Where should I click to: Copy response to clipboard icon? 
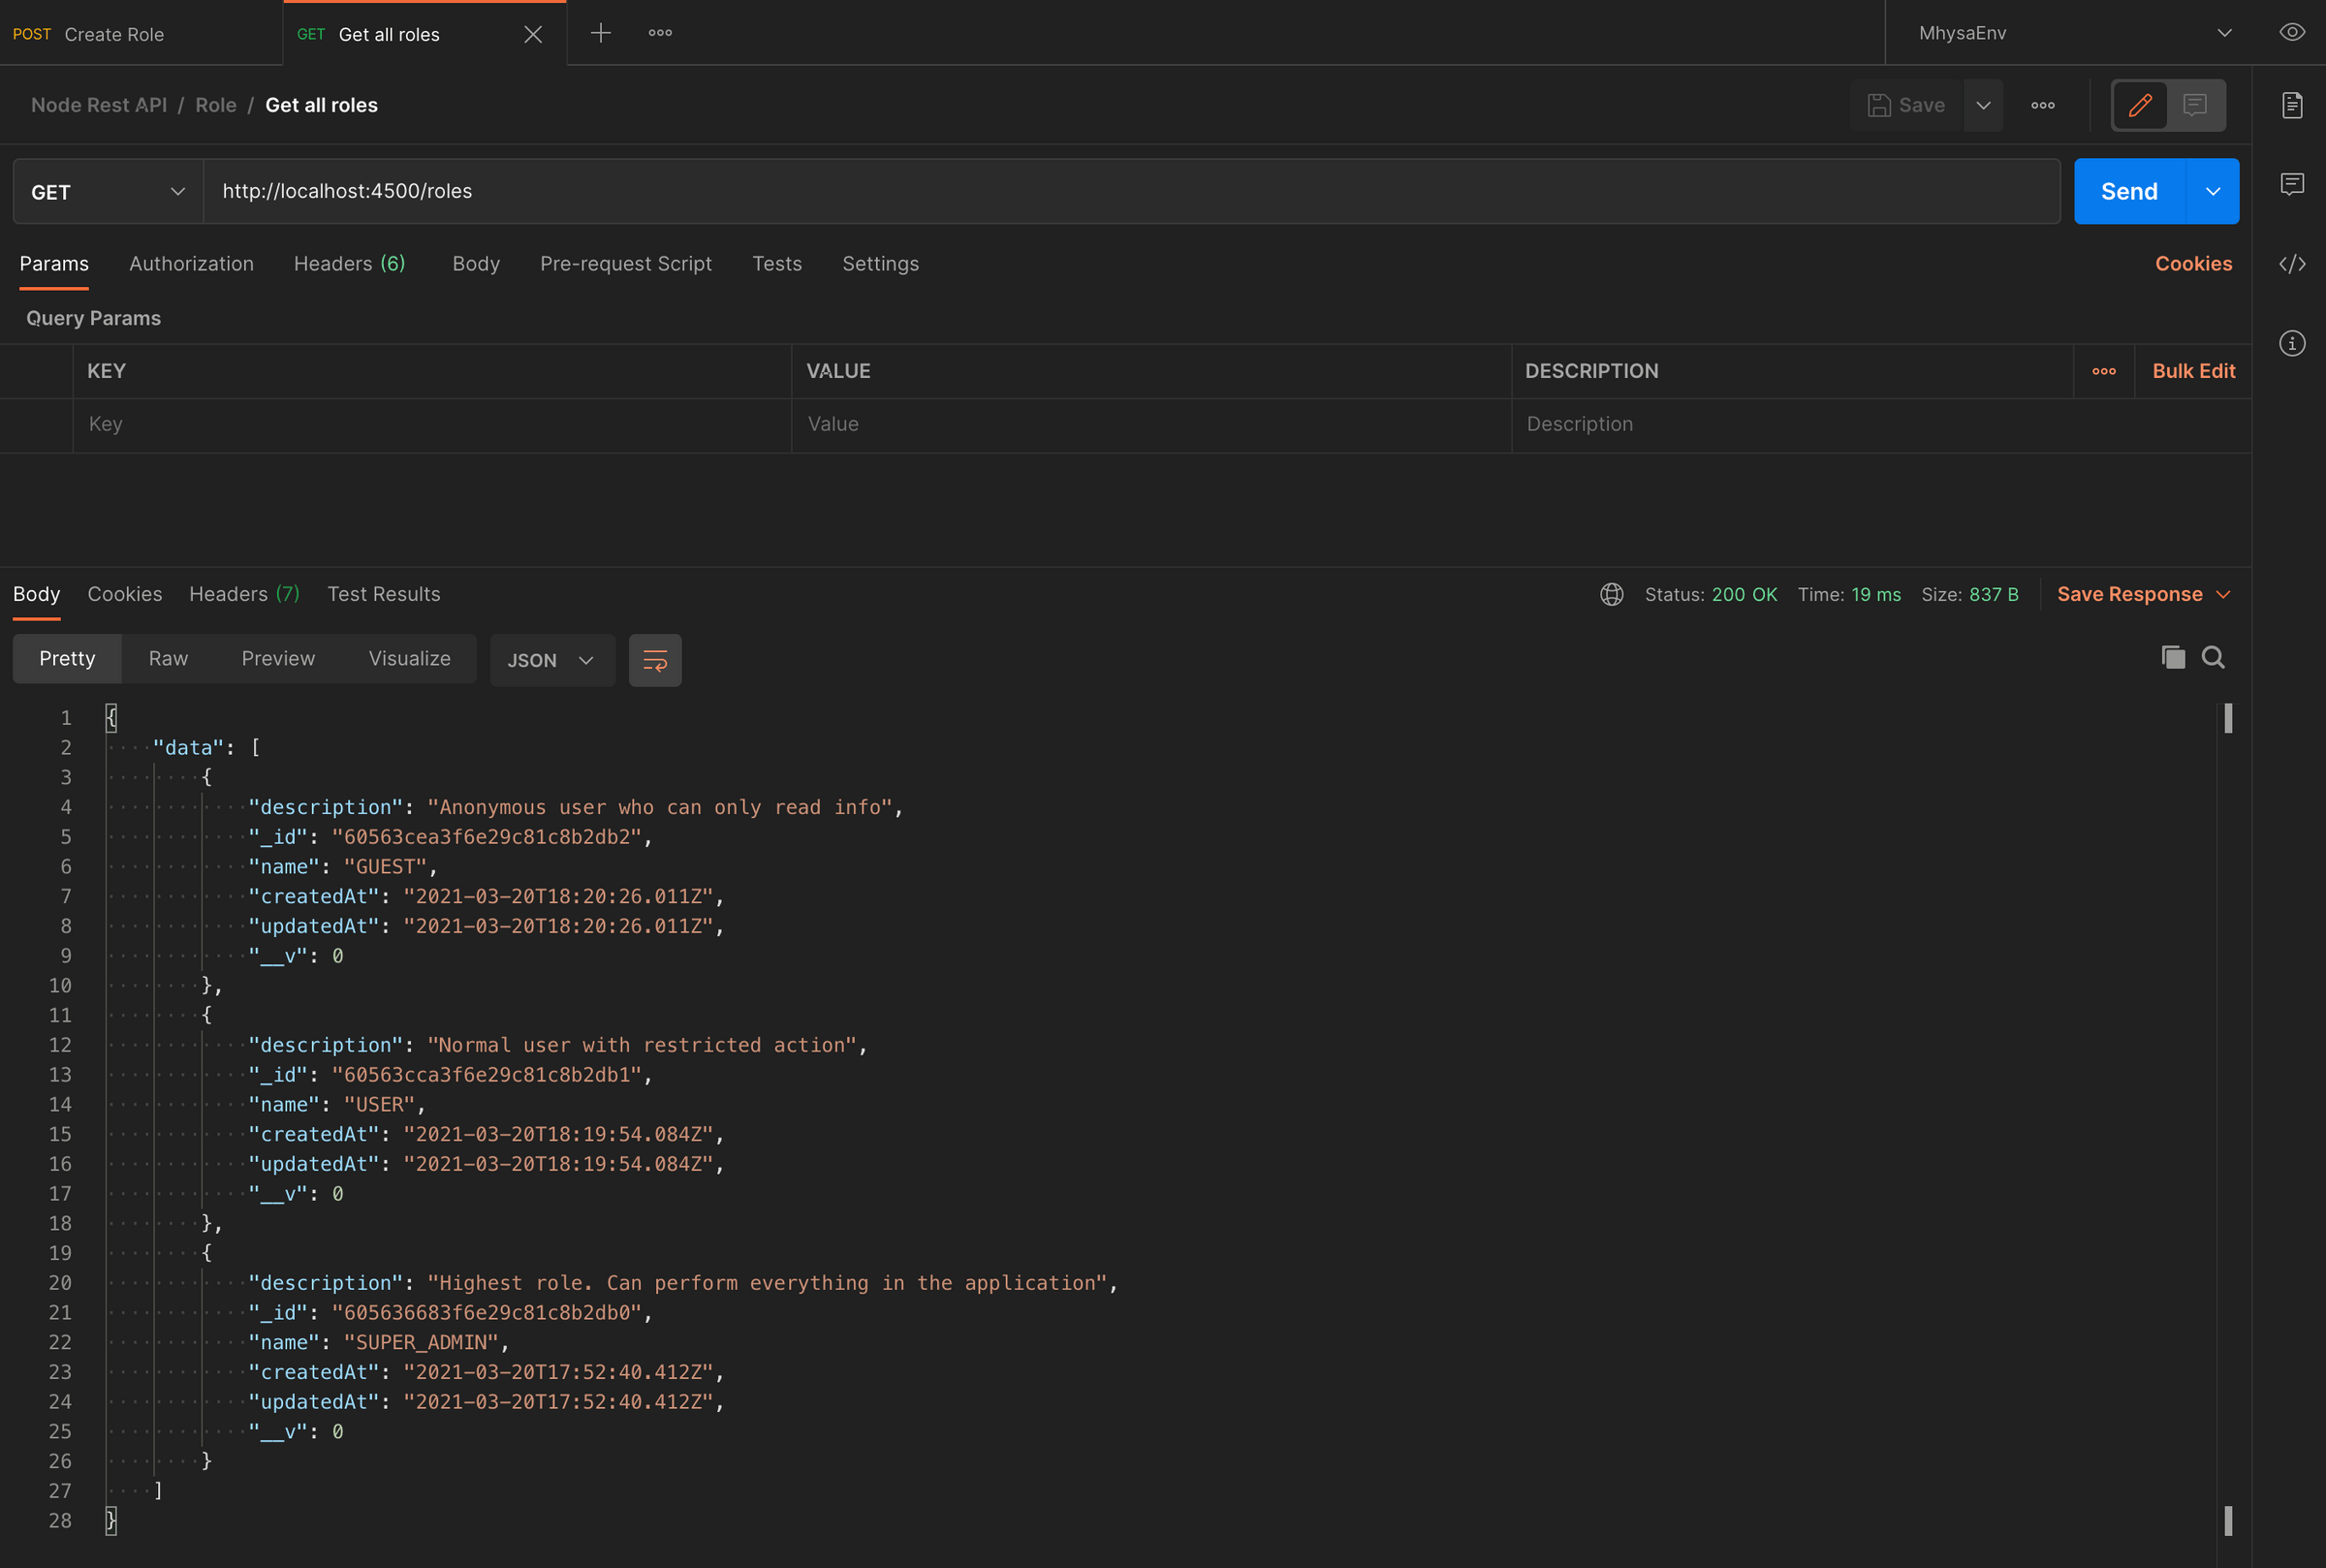[2172, 657]
